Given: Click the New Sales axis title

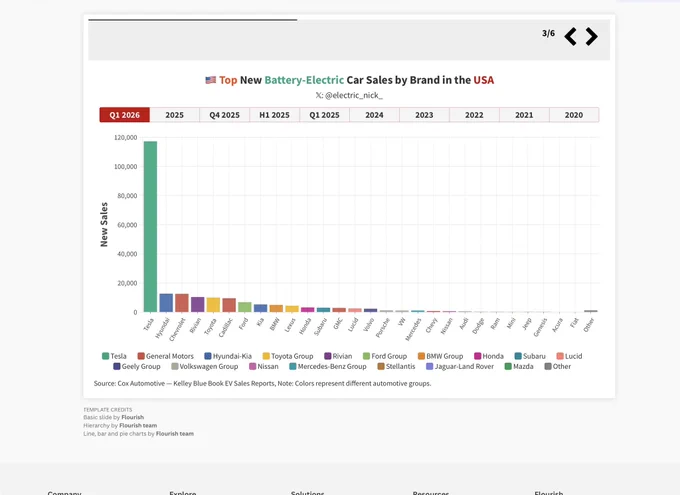Looking at the screenshot, I should [104, 225].
